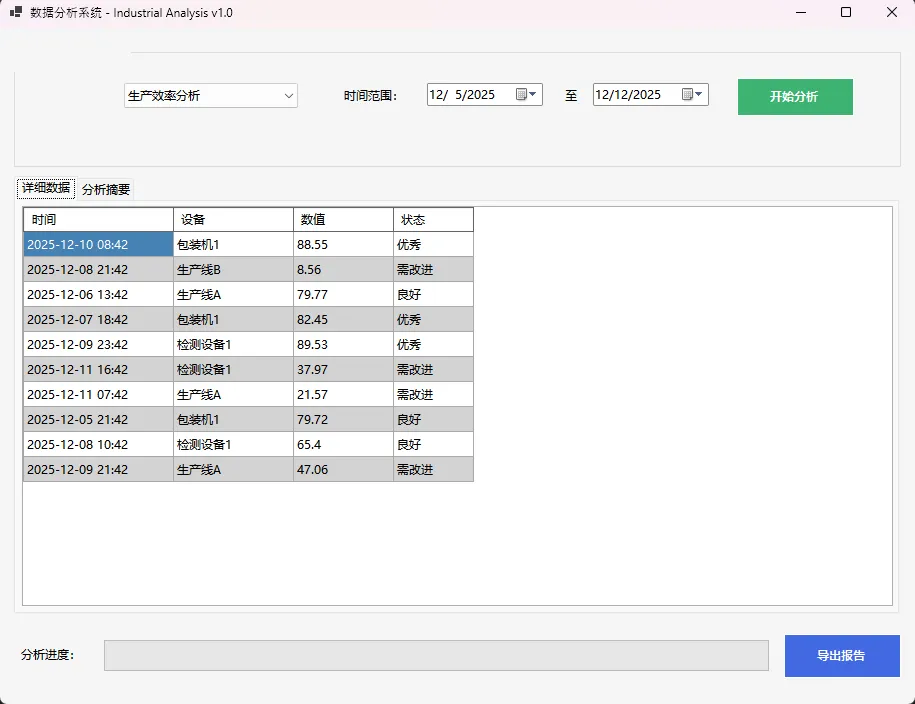Click the end date field 12/12/2025
The image size is (915, 704).
634,95
